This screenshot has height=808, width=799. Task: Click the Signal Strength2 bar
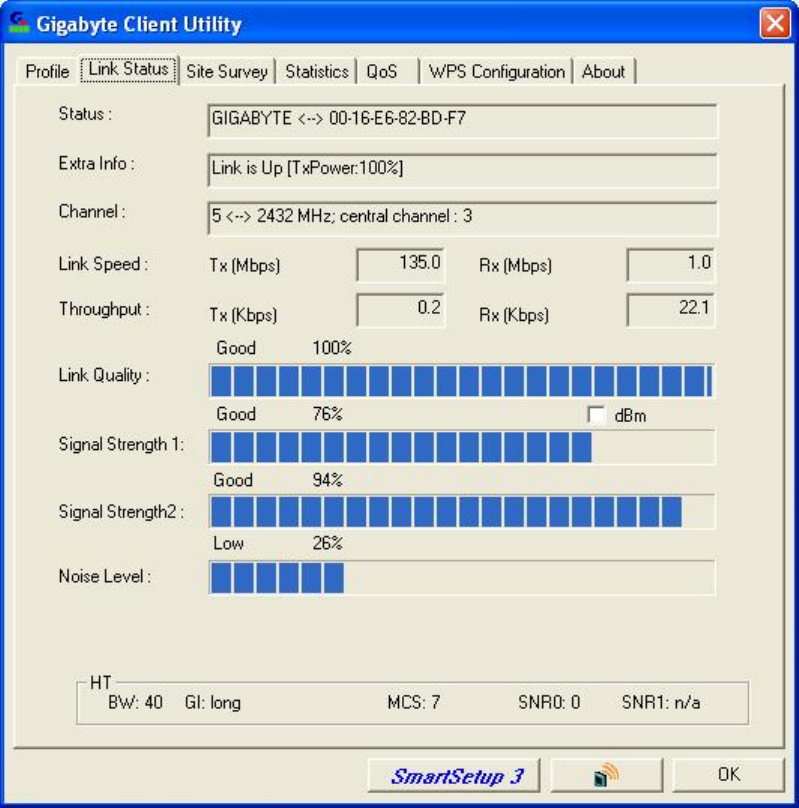462,512
